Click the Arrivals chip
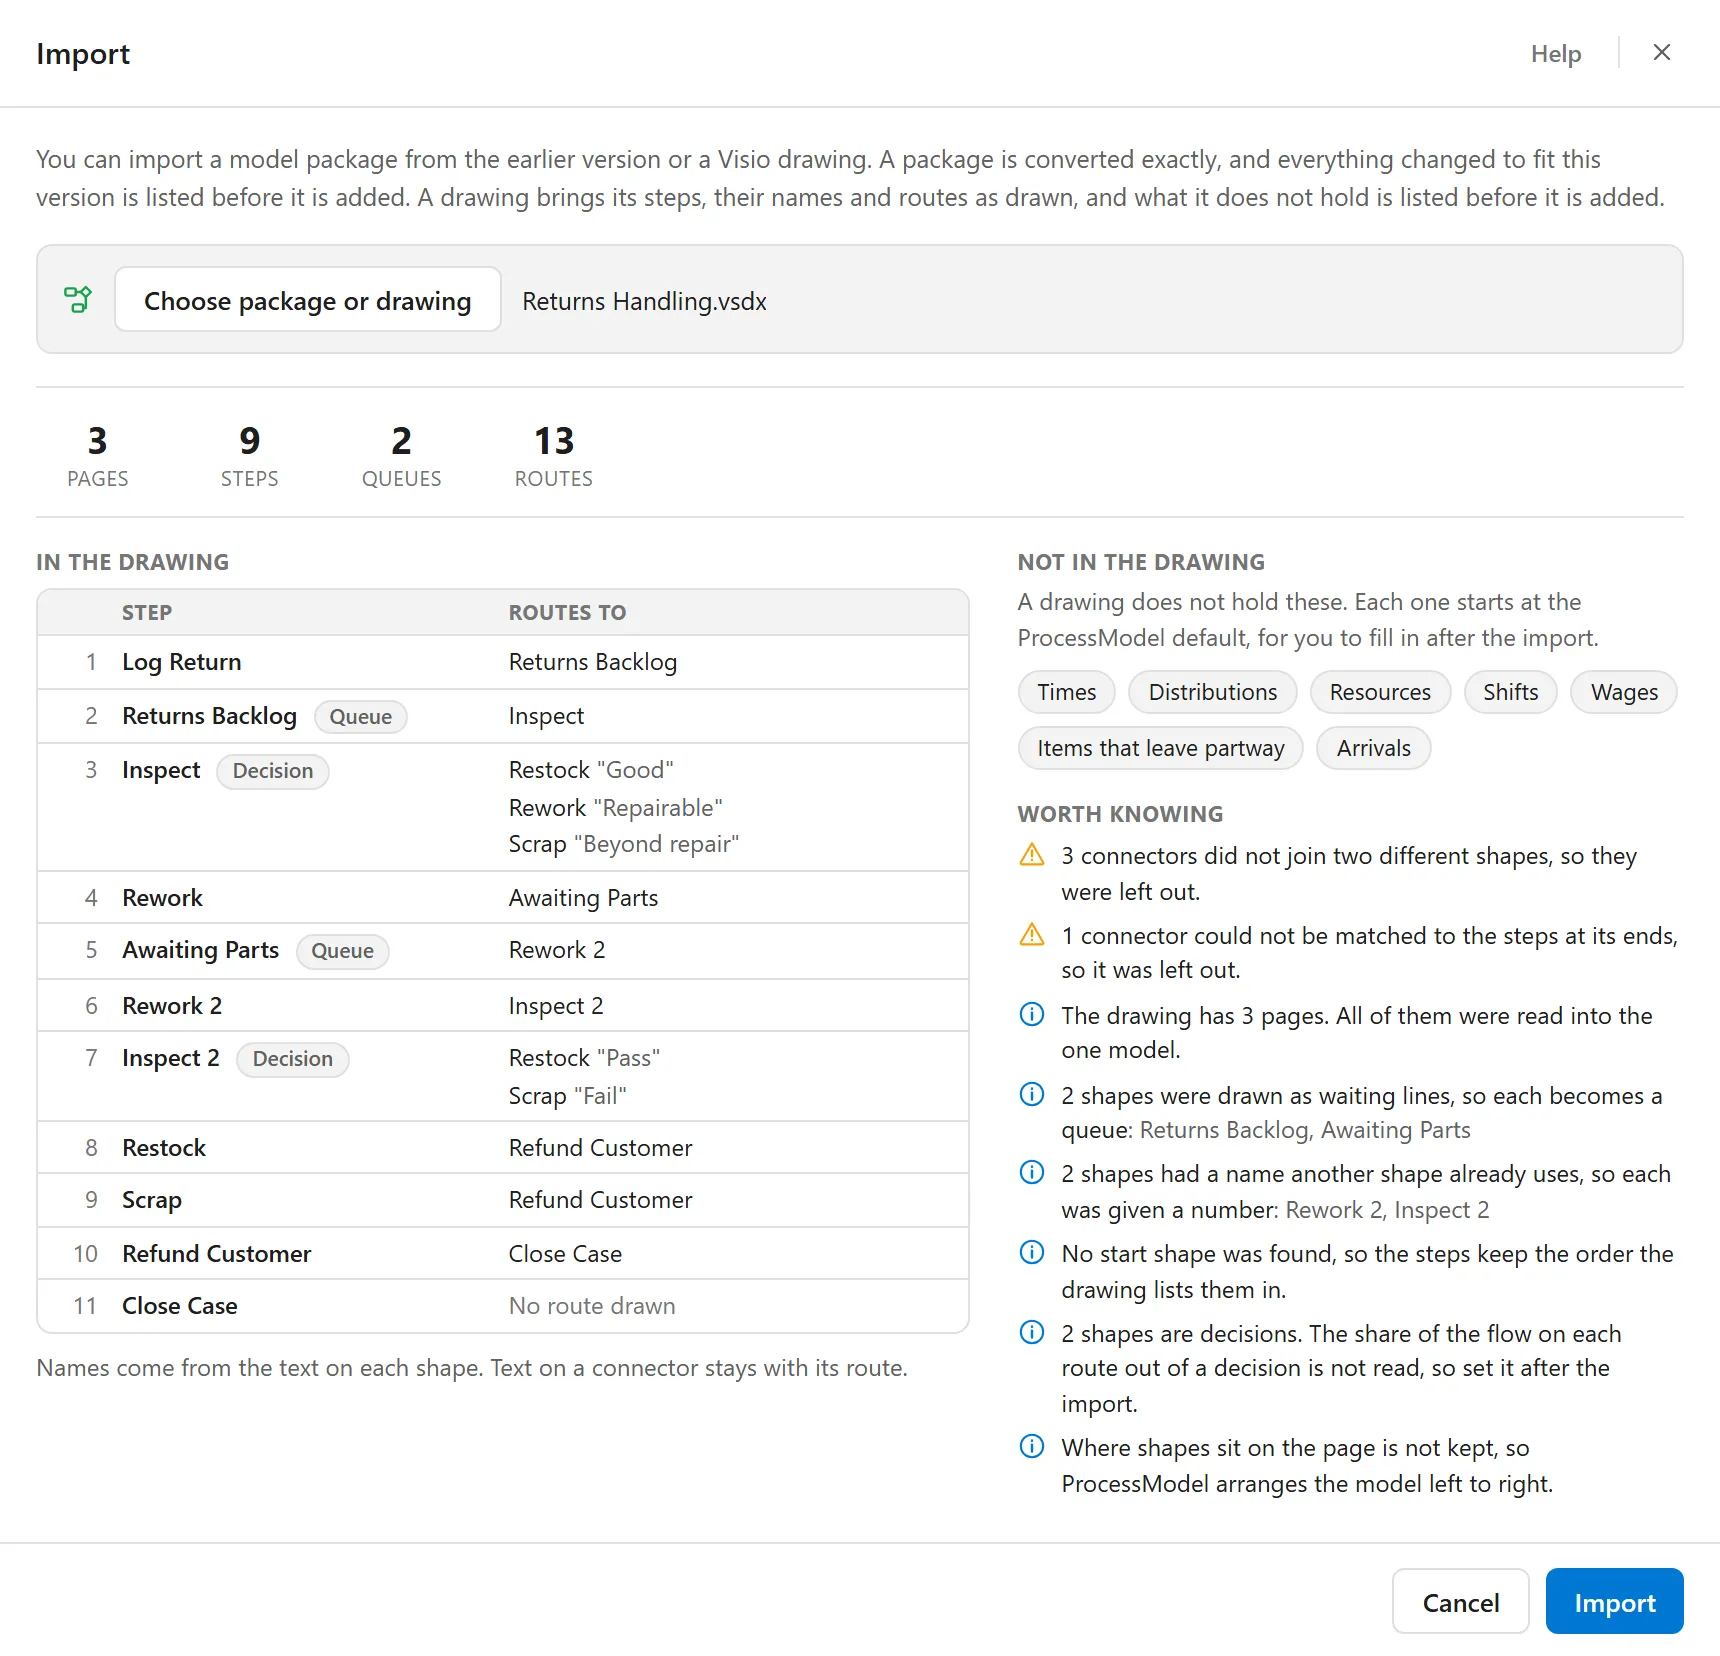The image size is (1720, 1656). click(x=1373, y=748)
